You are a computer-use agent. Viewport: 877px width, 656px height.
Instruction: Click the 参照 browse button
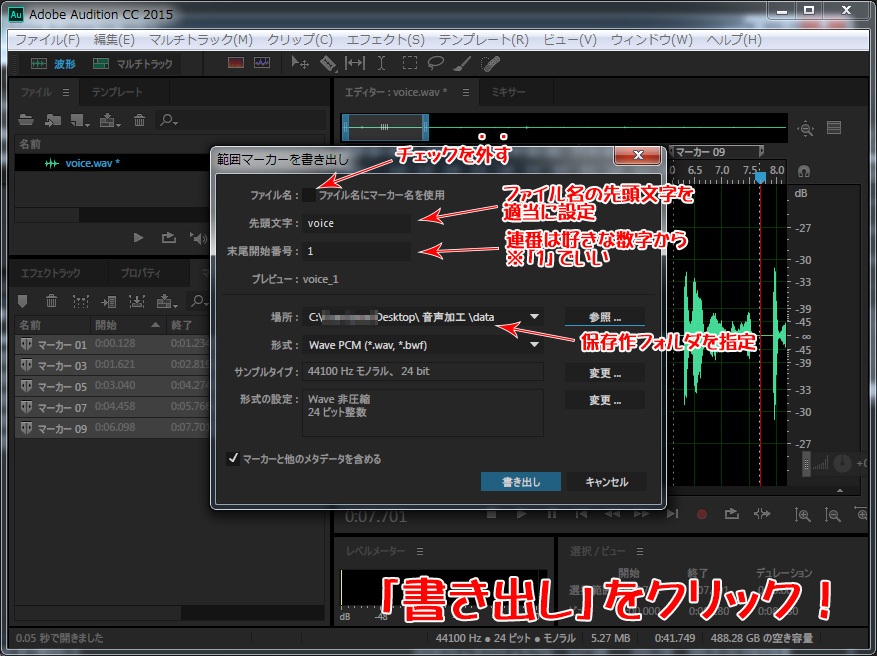[x=605, y=317]
